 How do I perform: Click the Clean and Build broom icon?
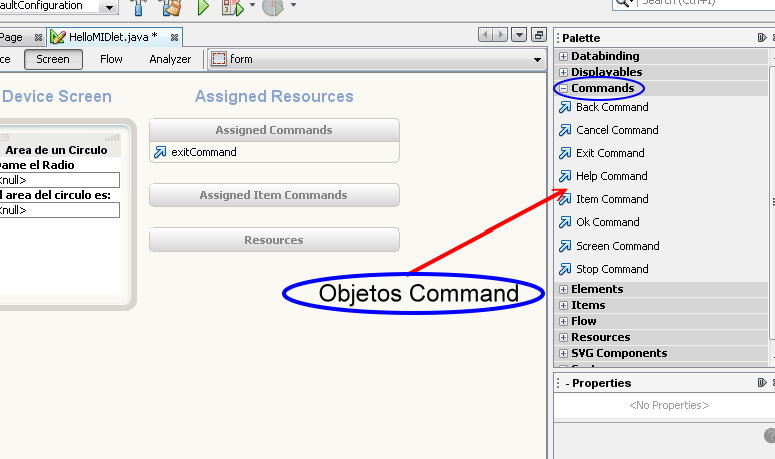pos(171,7)
